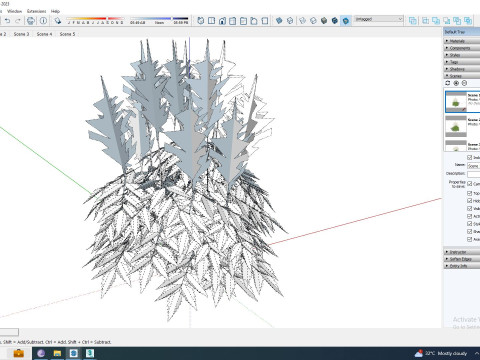Toggle the Show/Hide Shadows toolbar icon
Viewport: 480px width, 360px height.
(58, 21)
